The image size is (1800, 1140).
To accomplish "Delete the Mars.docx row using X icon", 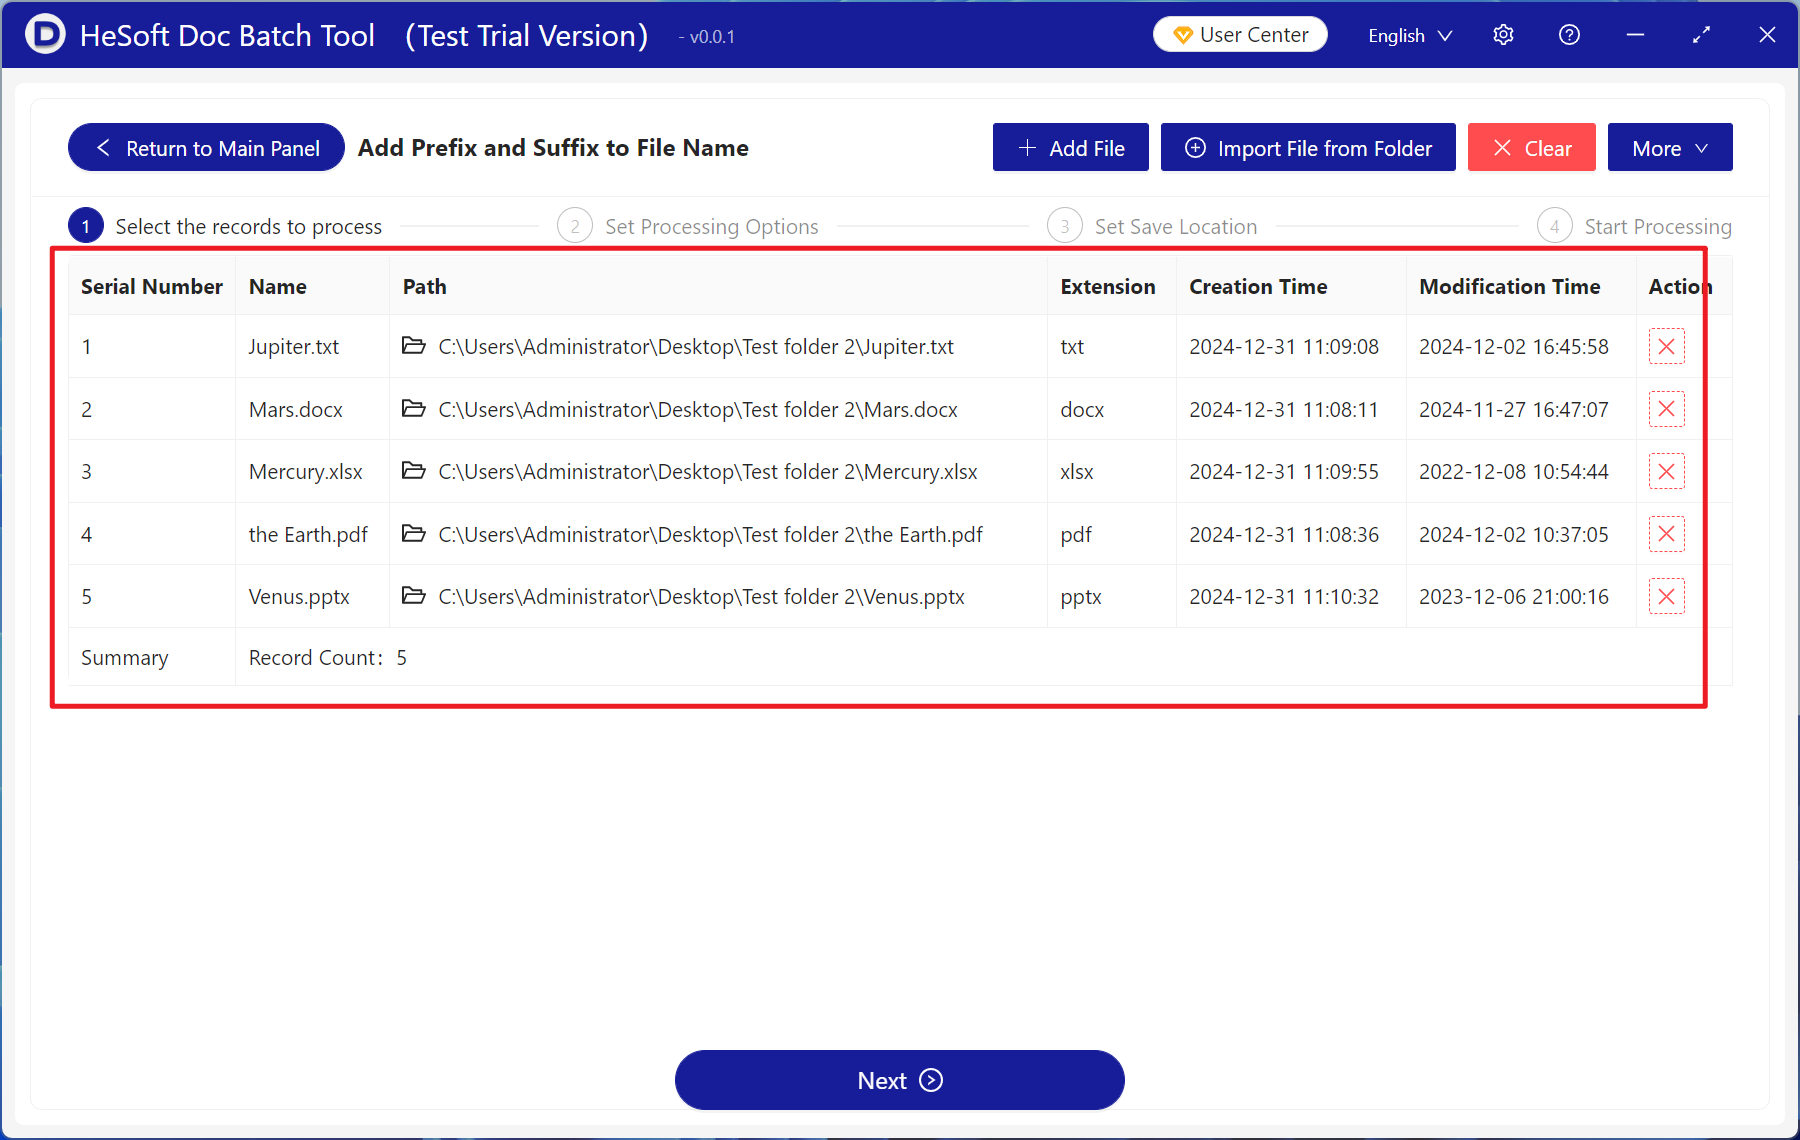I will point(1666,409).
